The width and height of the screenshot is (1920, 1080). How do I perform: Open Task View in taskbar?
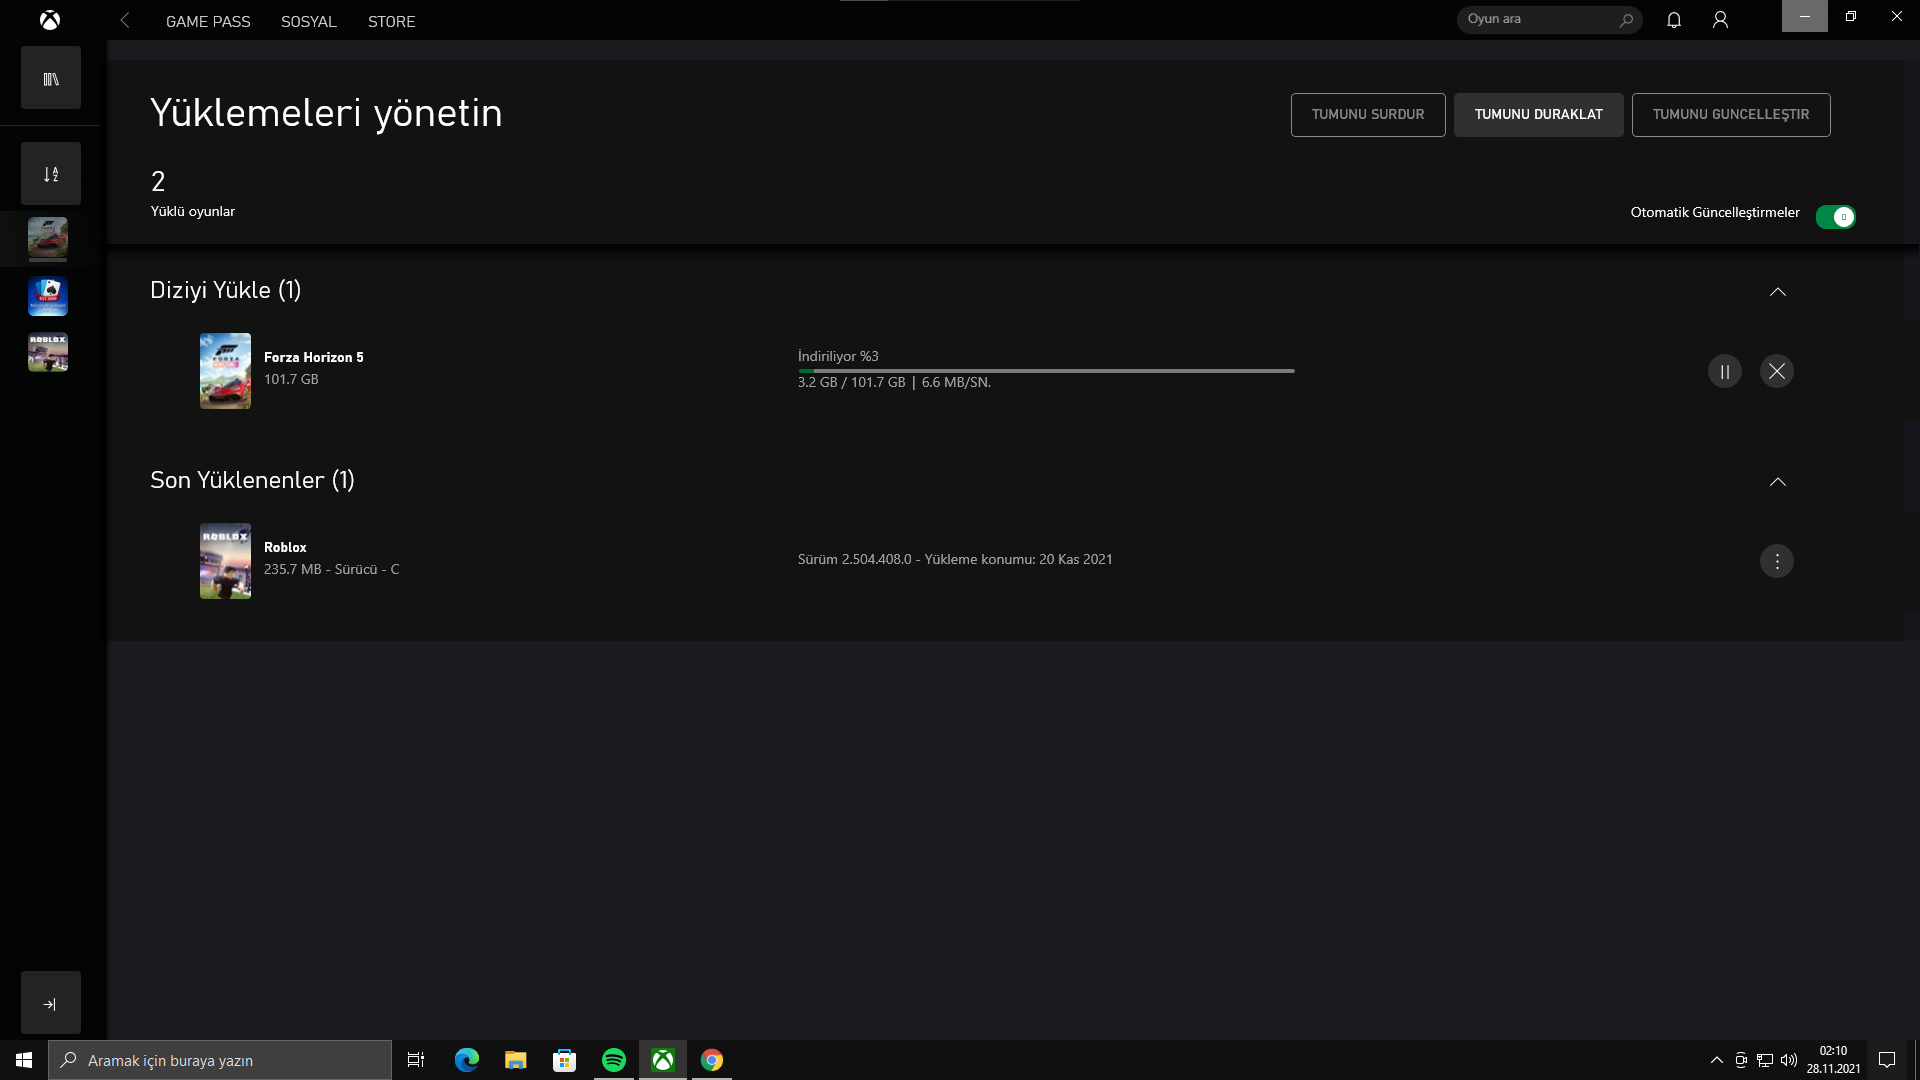[x=416, y=1060]
